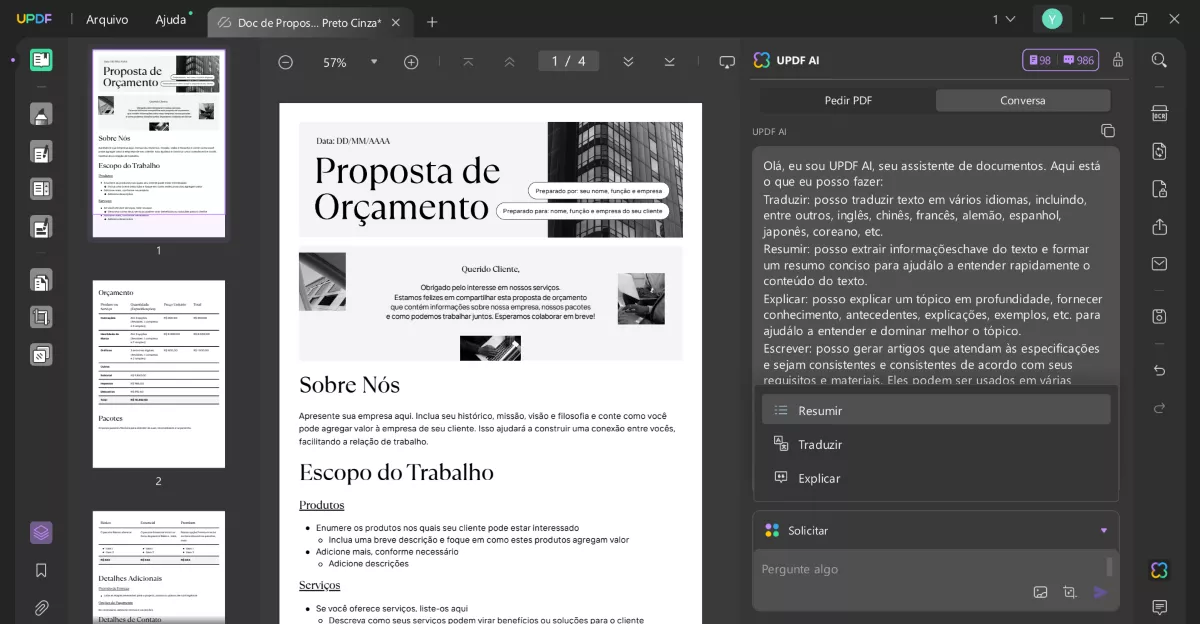The width and height of the screenshot is (1200, 624).
Task: Choose the Resumir option in the AI panel
Action: (935, 409)
